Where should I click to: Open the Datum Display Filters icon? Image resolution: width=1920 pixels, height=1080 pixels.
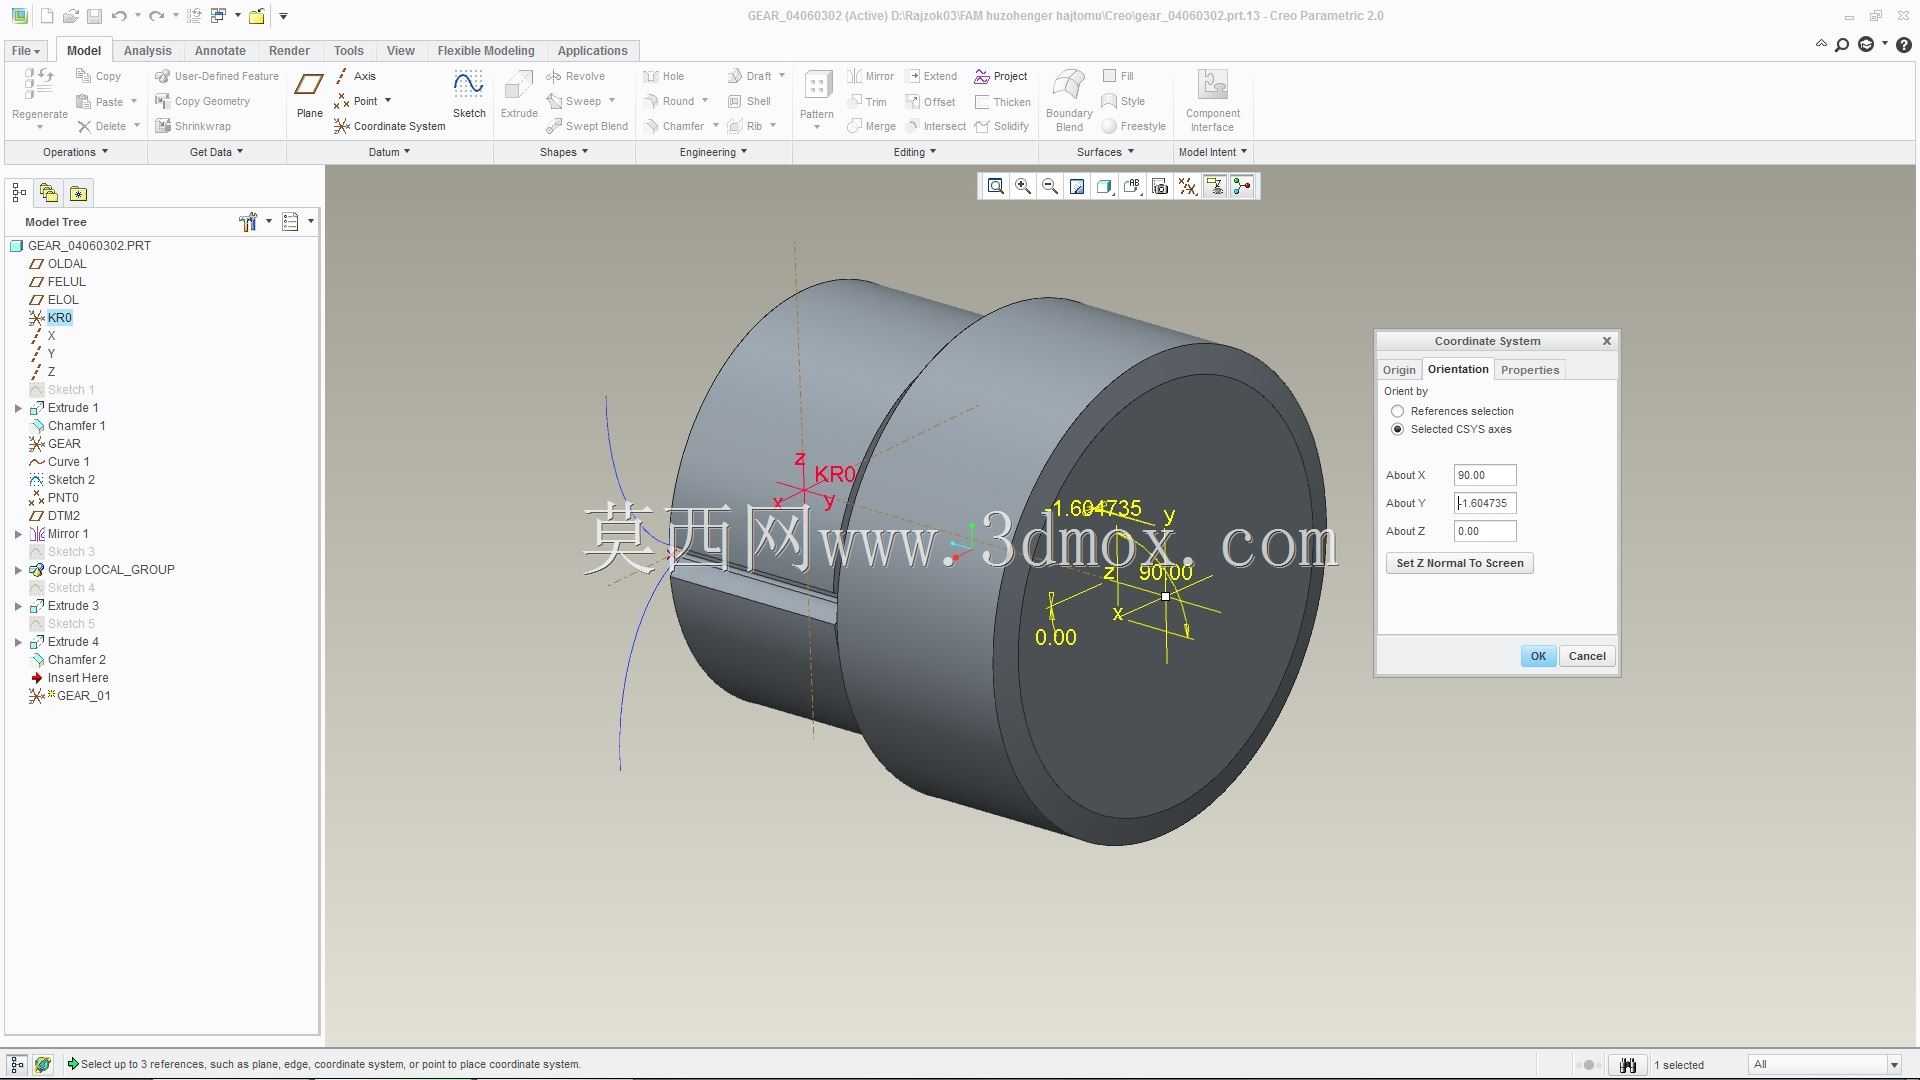(x=1187, y=186)
